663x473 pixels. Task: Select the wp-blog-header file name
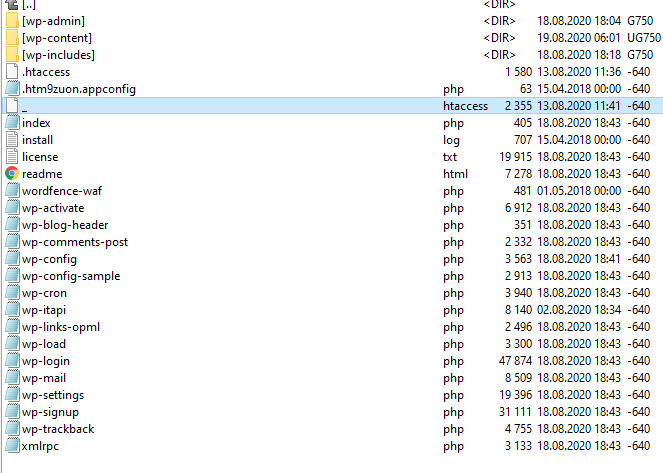click(65, 225)
